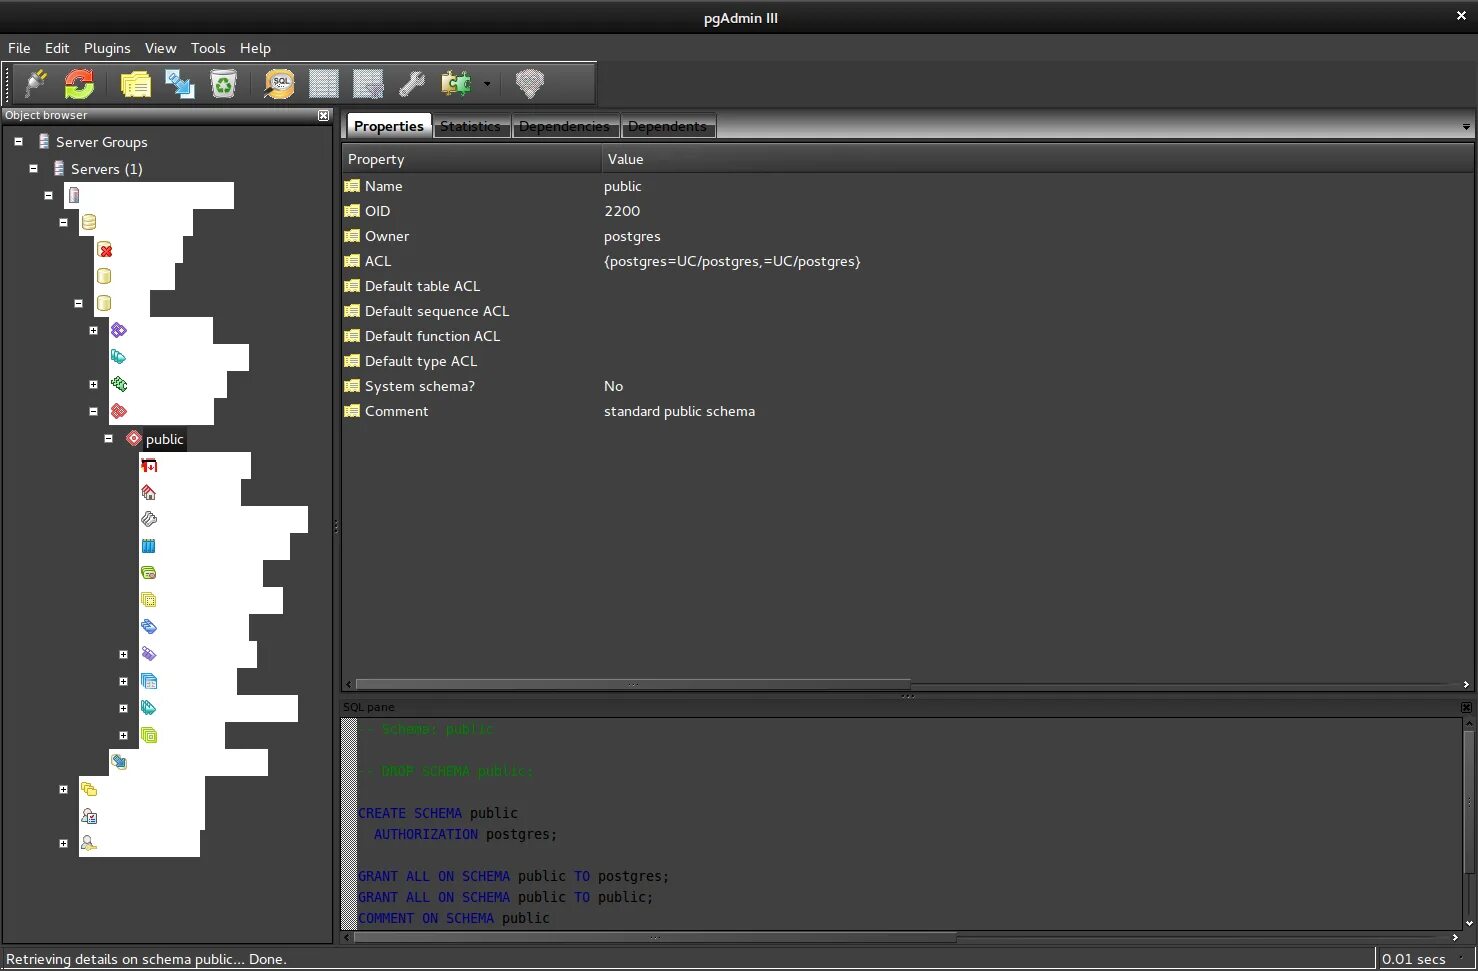Image resolution: width=1478 pixels, height=971 pixels.
Task: Click the blue FTS Dictionaries books icon
Action: 149,546
